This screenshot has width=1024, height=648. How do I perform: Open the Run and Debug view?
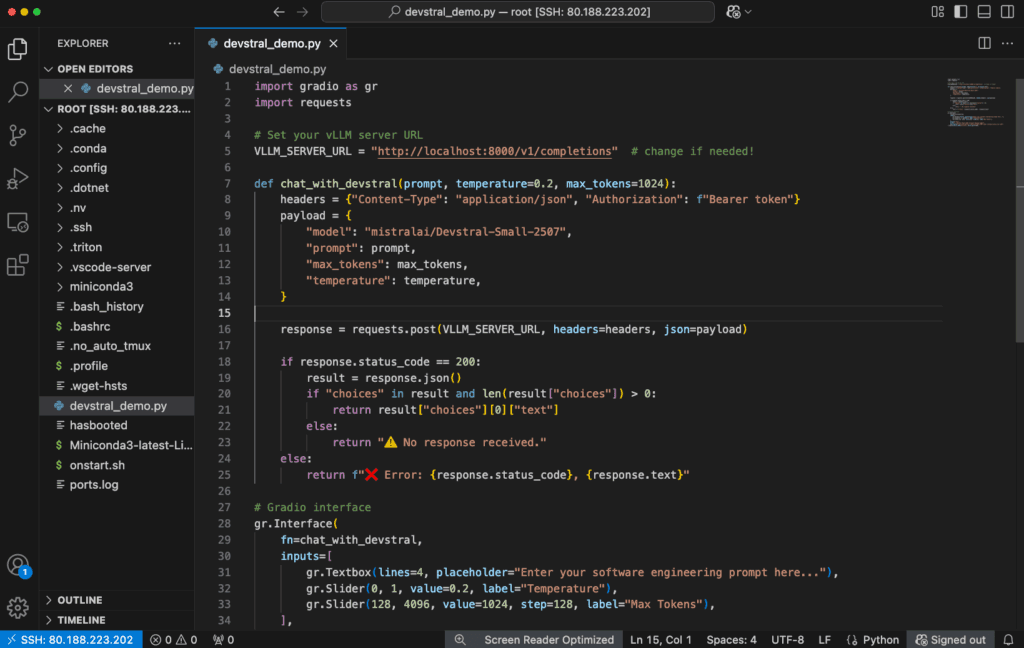(18, 178)
